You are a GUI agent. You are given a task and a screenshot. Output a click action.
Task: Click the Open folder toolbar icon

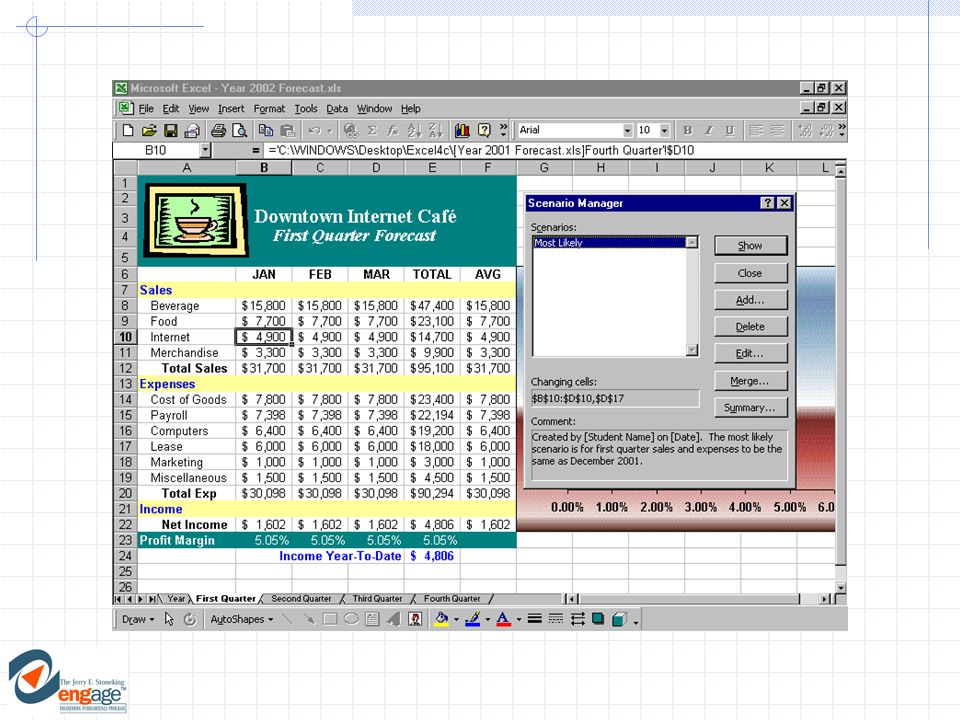coord(149,130)
